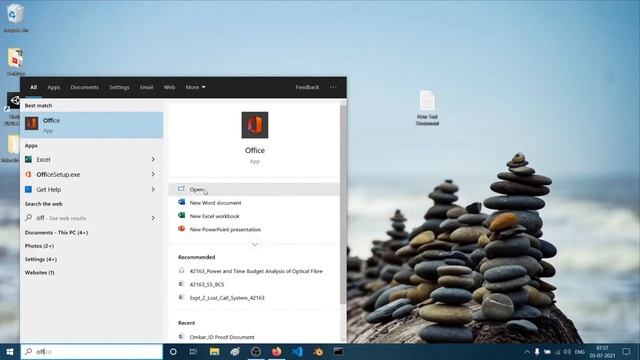The height and width of the screenshot is (360, 640).
Task: Expand Photos (2+) group
Action: (39, 246)
